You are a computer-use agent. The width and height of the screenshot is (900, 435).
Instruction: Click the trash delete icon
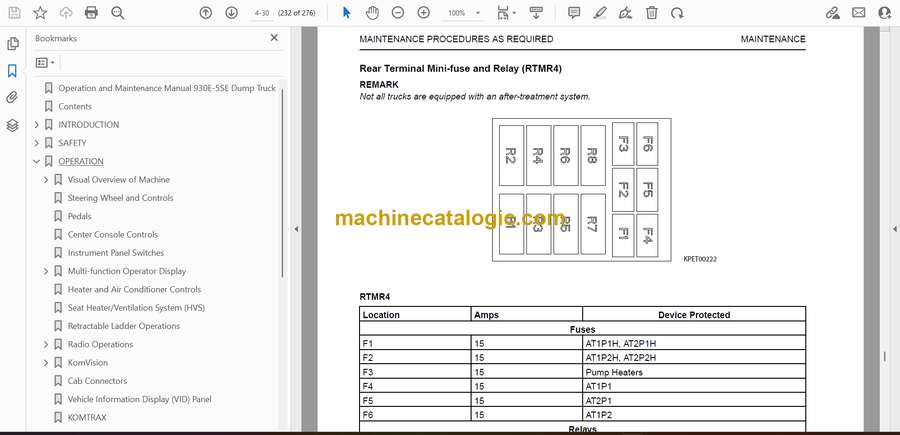(651, 13)
